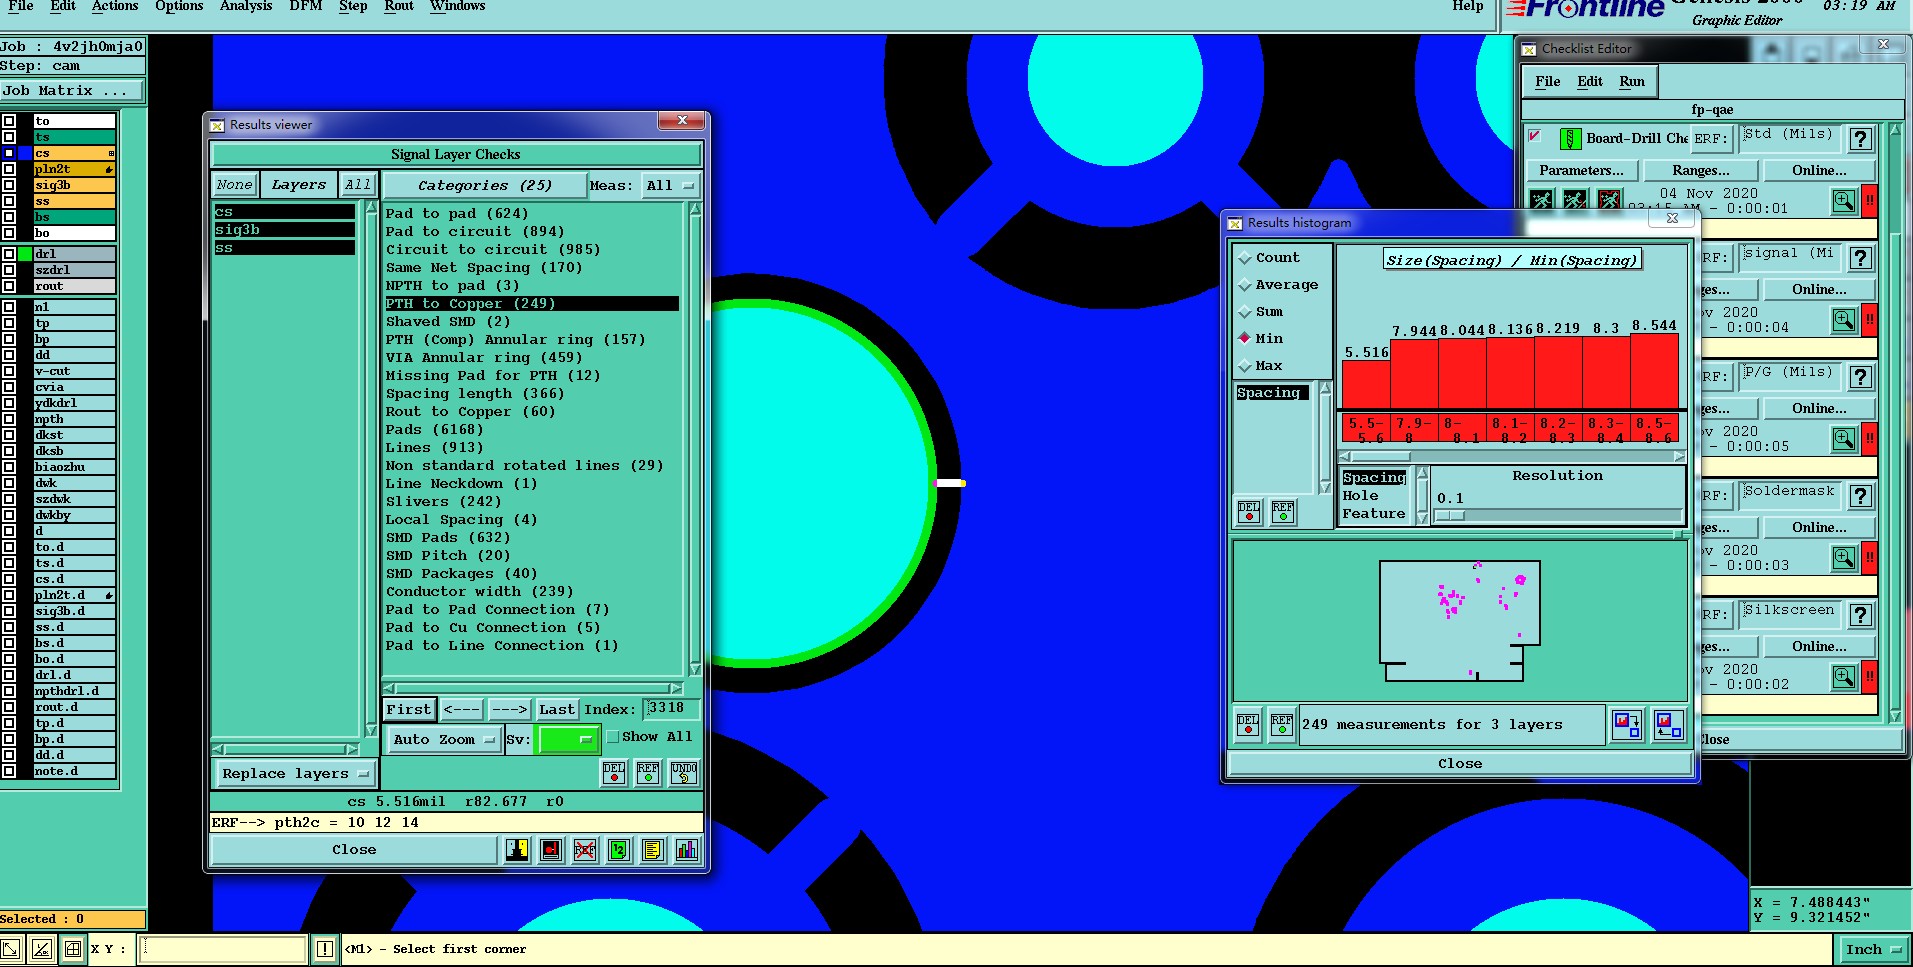Viewport: 1913px width, 967px height.
Task: Click red alert indicator for Board-Drill Checks
Action: [x=1869, y=201]
